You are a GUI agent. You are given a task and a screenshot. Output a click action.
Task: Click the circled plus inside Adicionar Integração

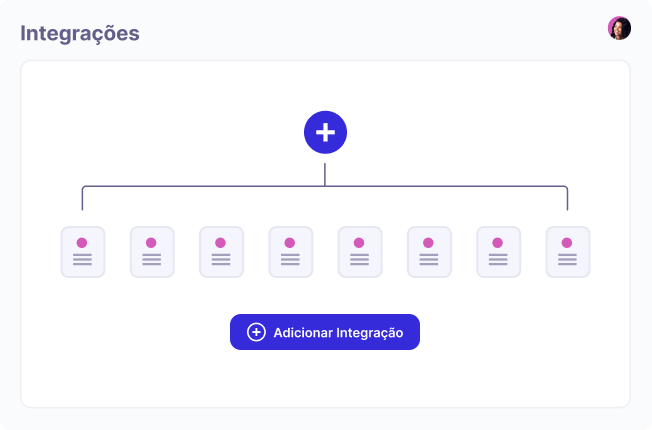256,332
